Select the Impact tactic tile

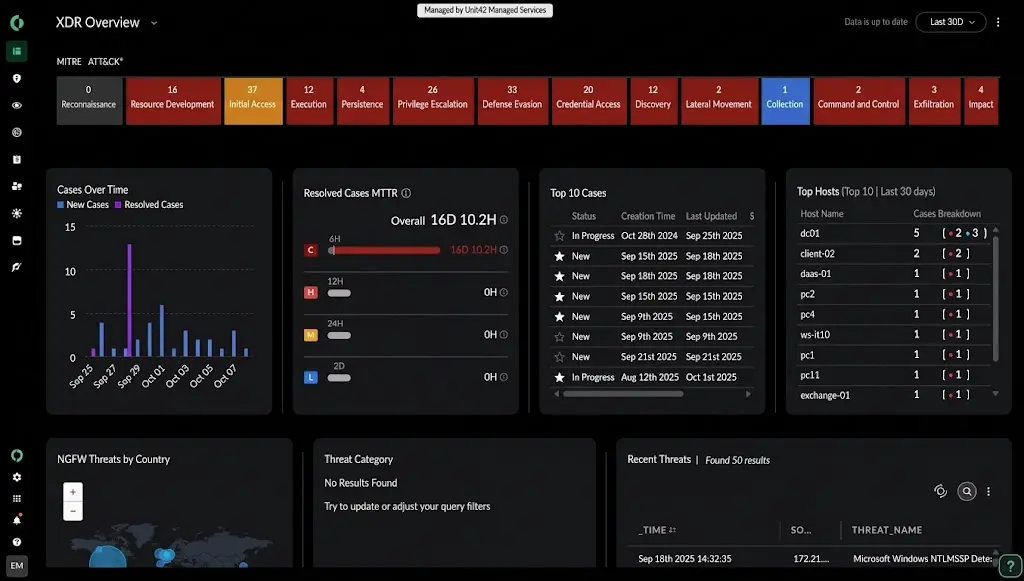(x=981, y=101)
